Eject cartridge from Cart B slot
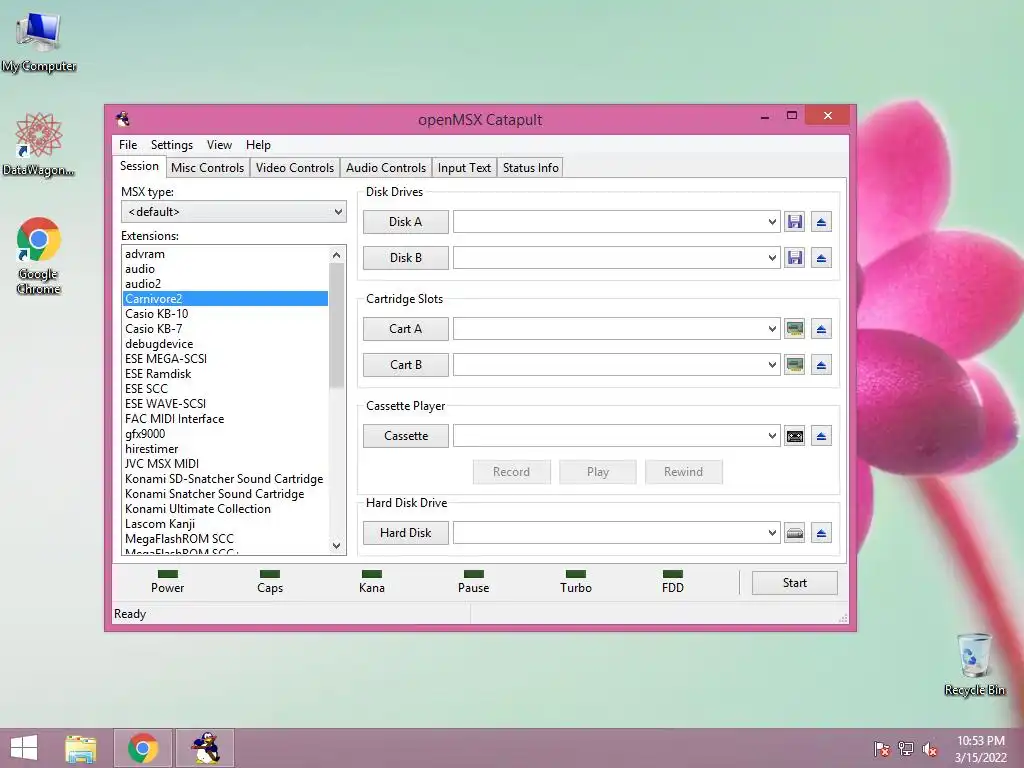 point(821,365)
